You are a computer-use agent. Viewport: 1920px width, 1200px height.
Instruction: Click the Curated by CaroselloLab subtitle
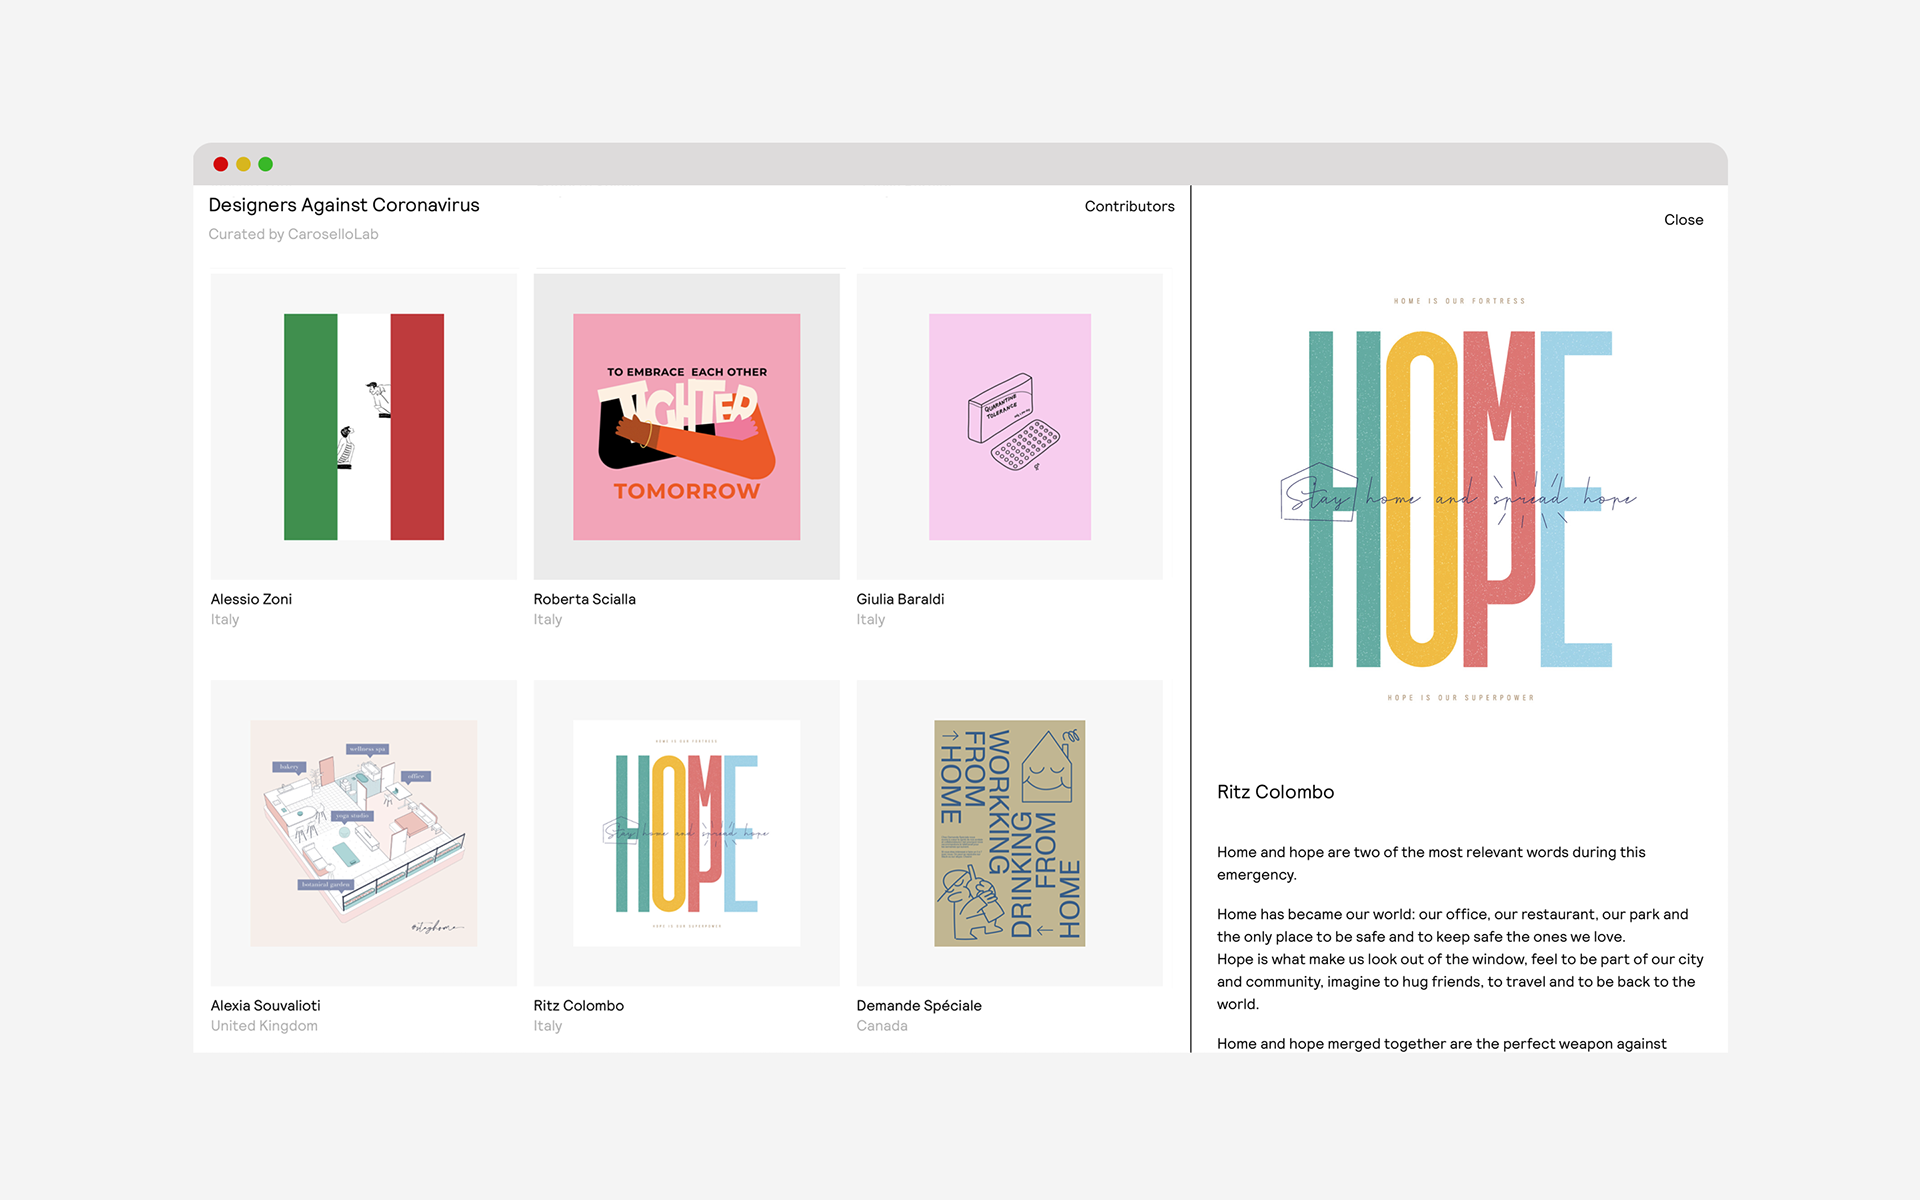(293, 234)
